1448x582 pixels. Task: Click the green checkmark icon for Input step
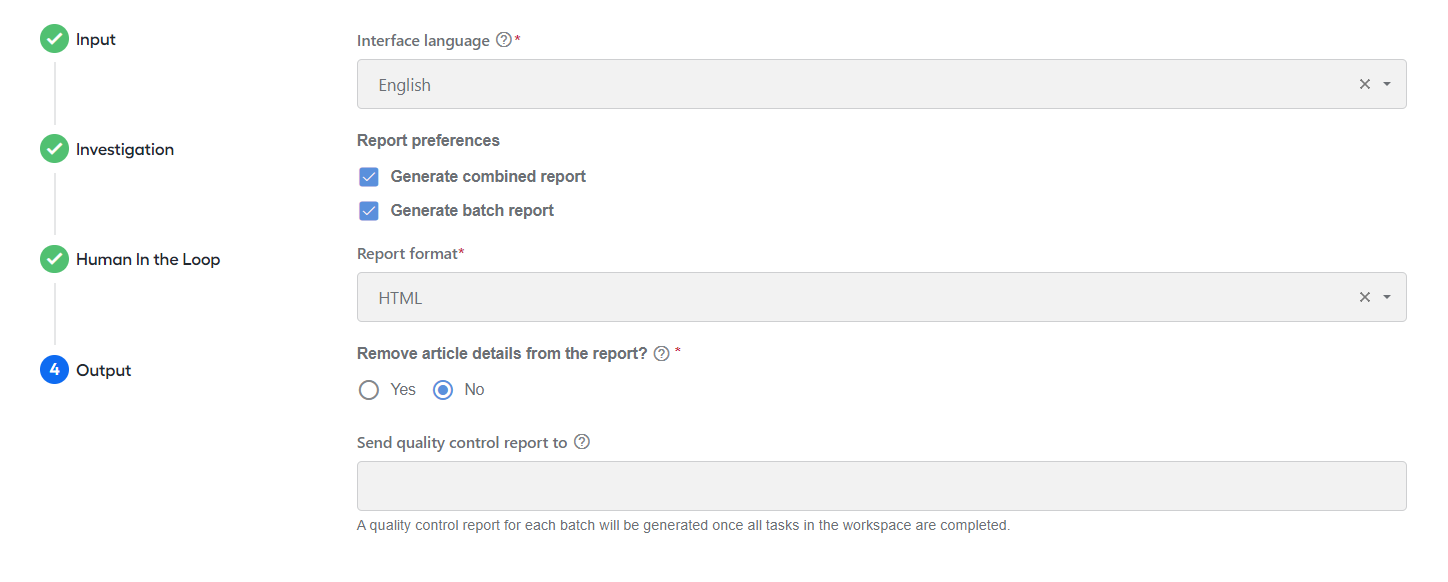pos(54,39)
